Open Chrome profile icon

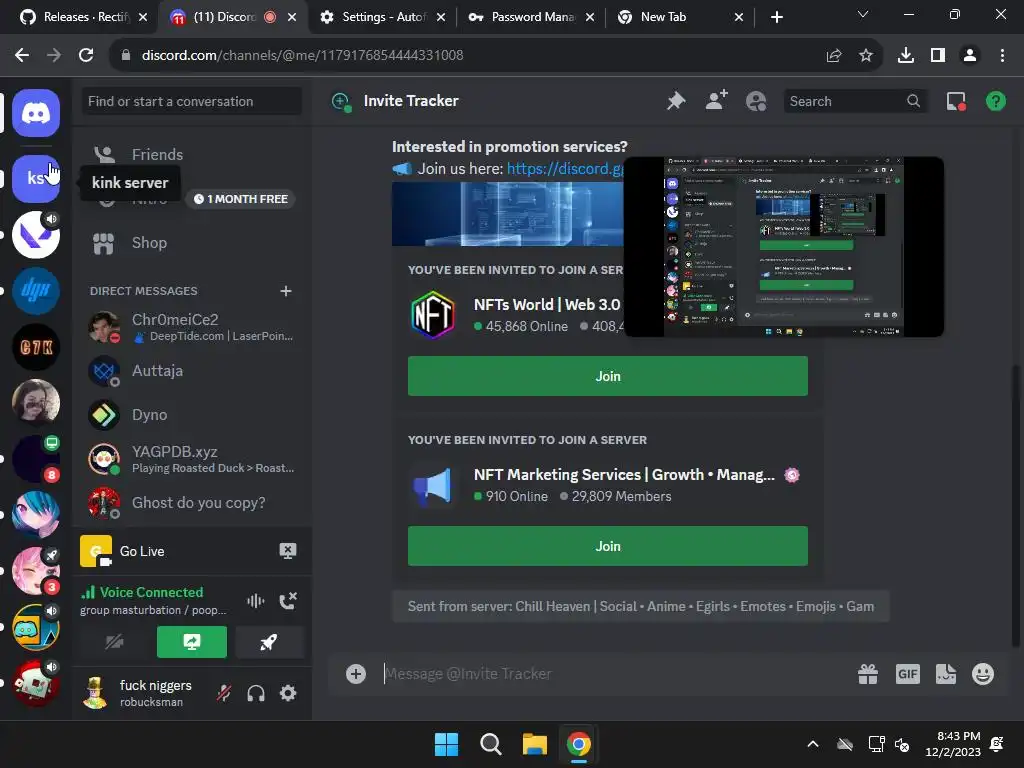[x=970, y=56]
